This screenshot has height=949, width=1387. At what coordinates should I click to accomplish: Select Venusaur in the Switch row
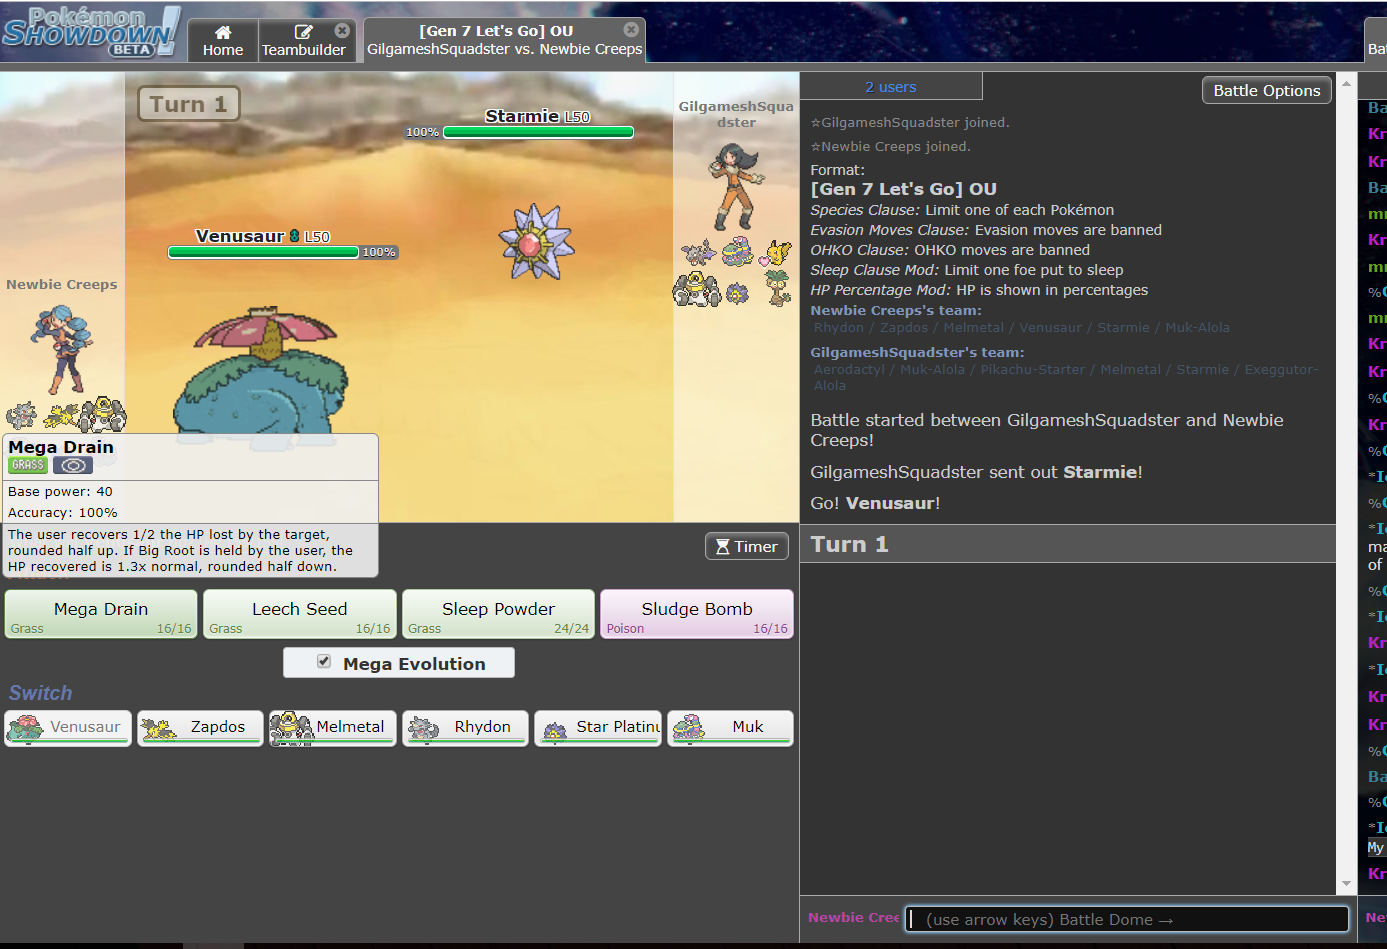[68, 728]
